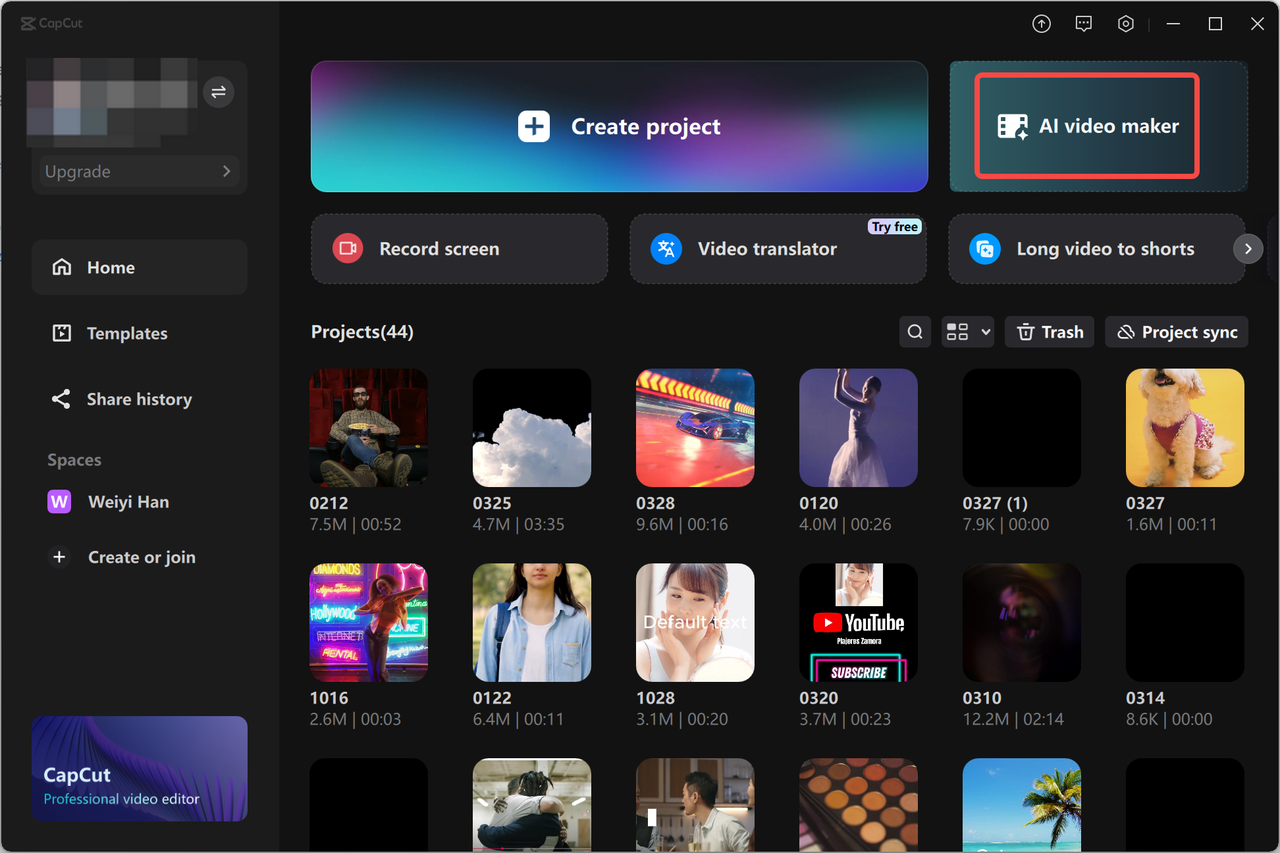Click Project sync

tap(1176, 331)
